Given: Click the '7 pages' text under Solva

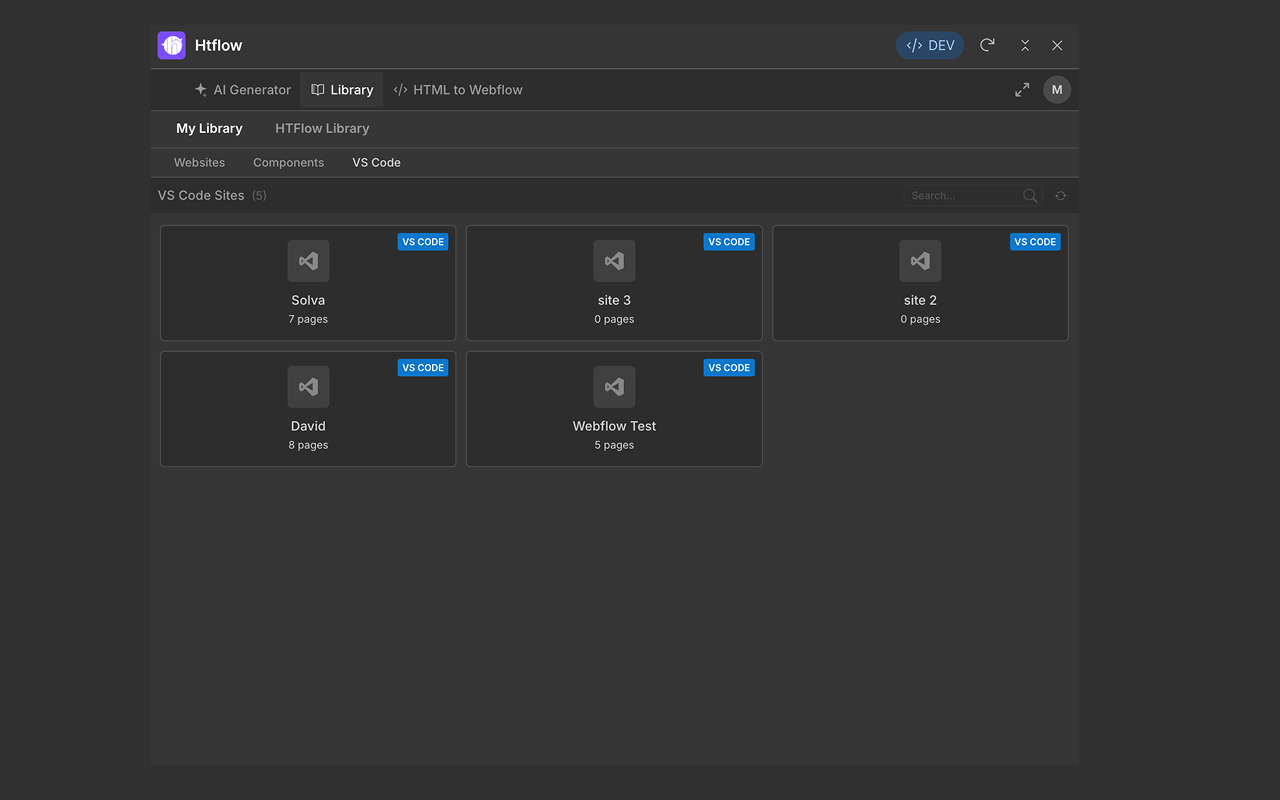Looking at the screenshot, I should tap(308, 320).
